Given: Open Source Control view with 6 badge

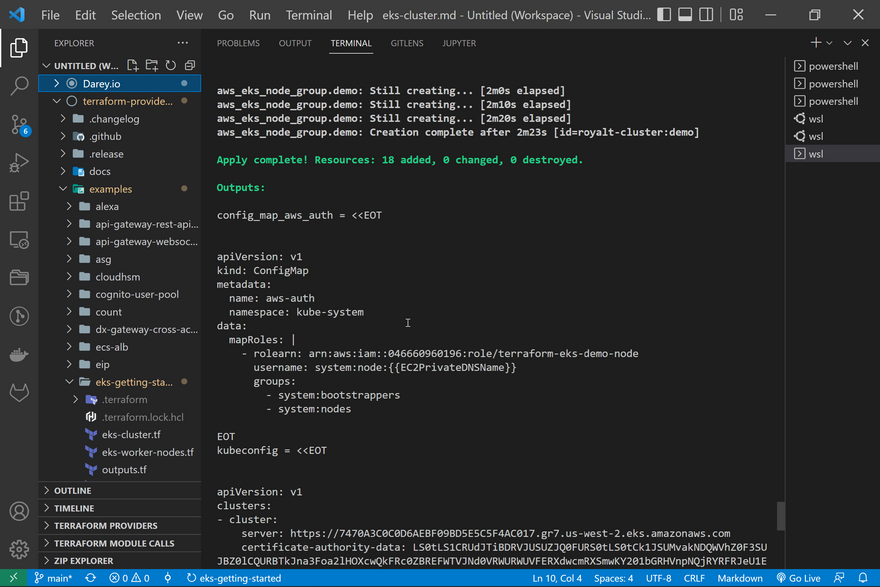Looking at the screenshot, I should pyautogui.click(x=19, y=125).
